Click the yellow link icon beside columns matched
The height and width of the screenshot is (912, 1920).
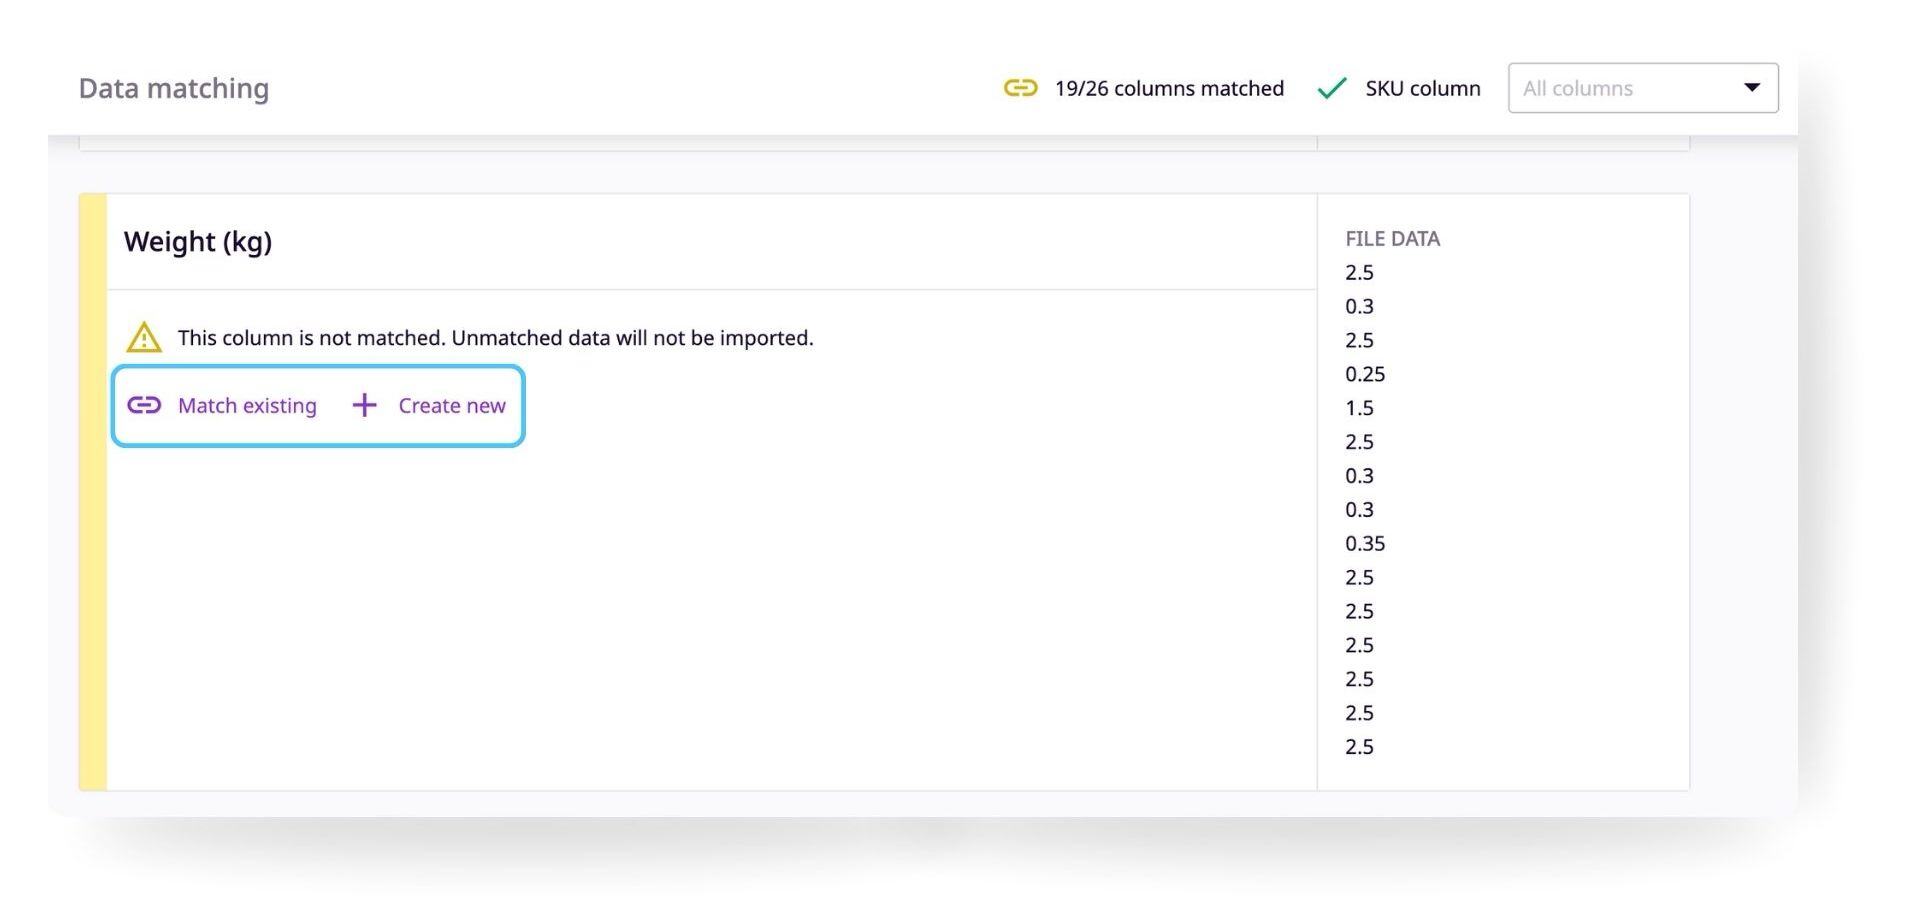(x=1019, y=88)
